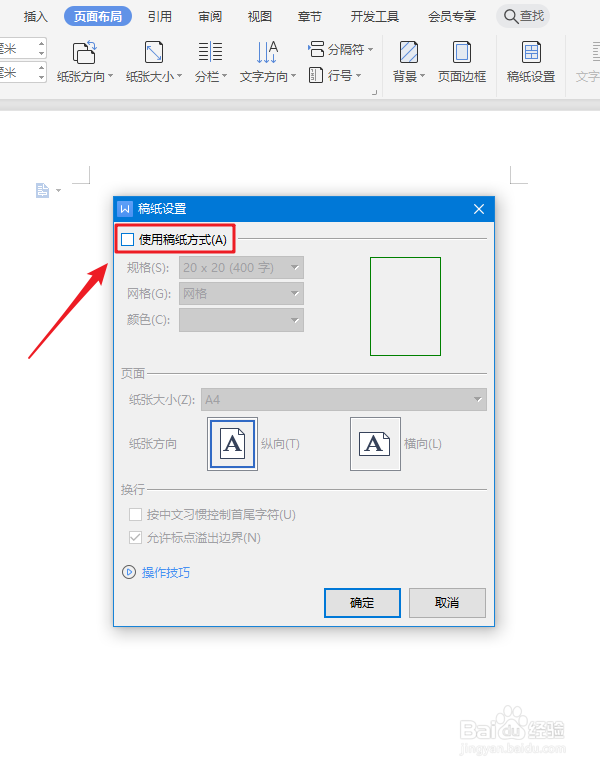Click the 页面边框 page border icon
600x770 pixels.
pyautogui.click(x=462, y=53)
